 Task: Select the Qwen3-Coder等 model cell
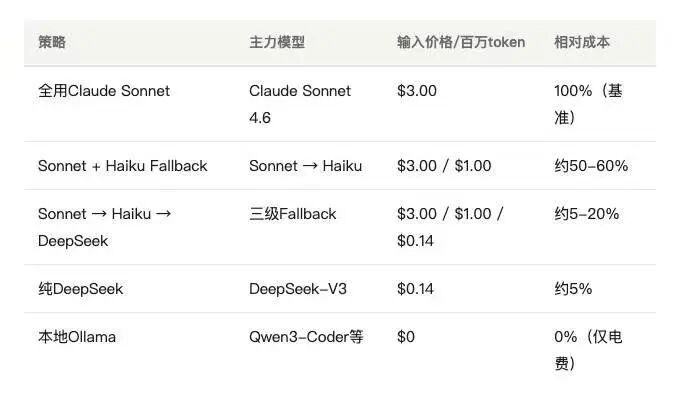point(305,337)
